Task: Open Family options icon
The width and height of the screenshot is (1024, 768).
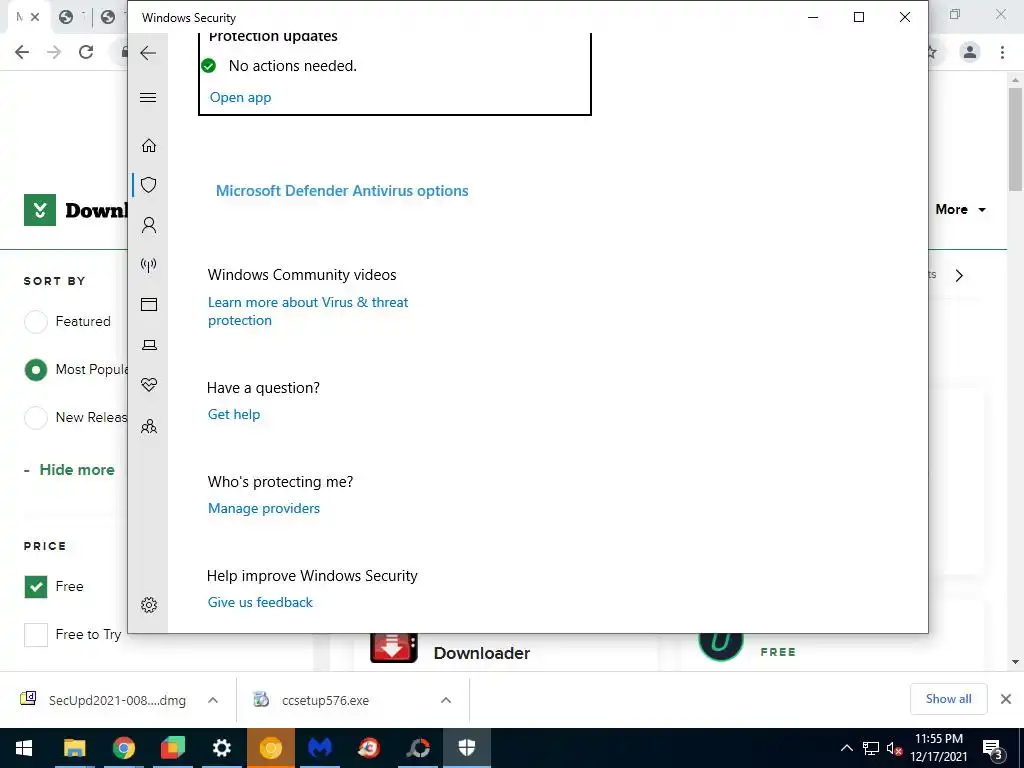Action: coord(149,426)
